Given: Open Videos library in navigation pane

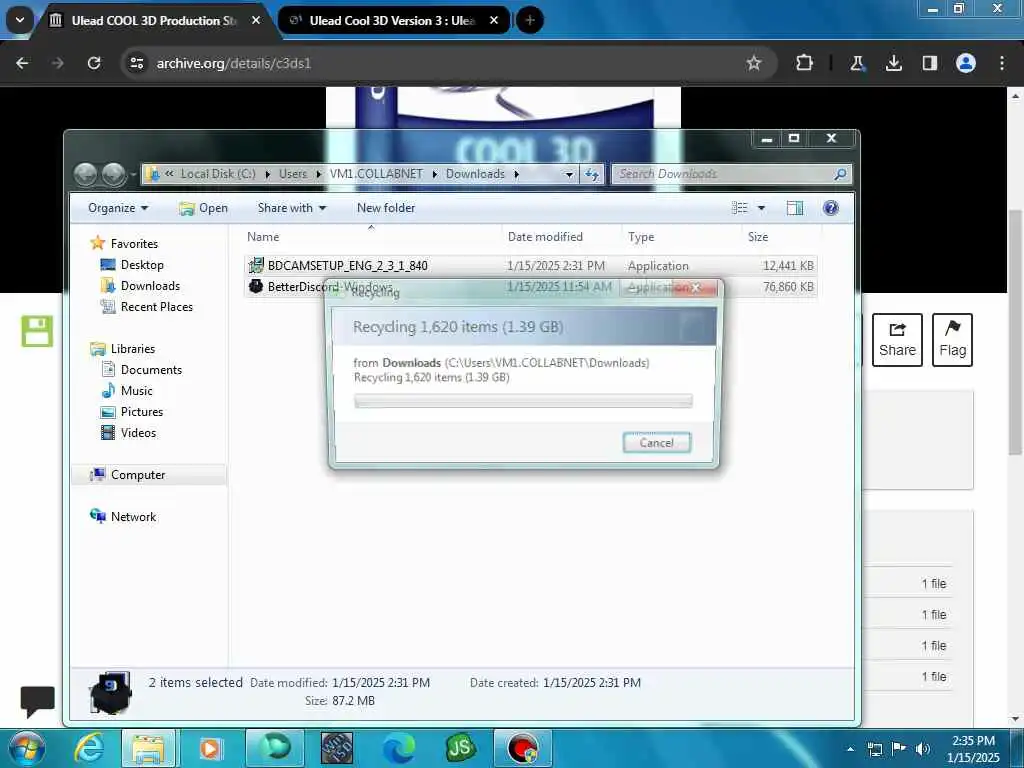Looking at the screenshot, I should pyautogui.click(x=138, y=432).
